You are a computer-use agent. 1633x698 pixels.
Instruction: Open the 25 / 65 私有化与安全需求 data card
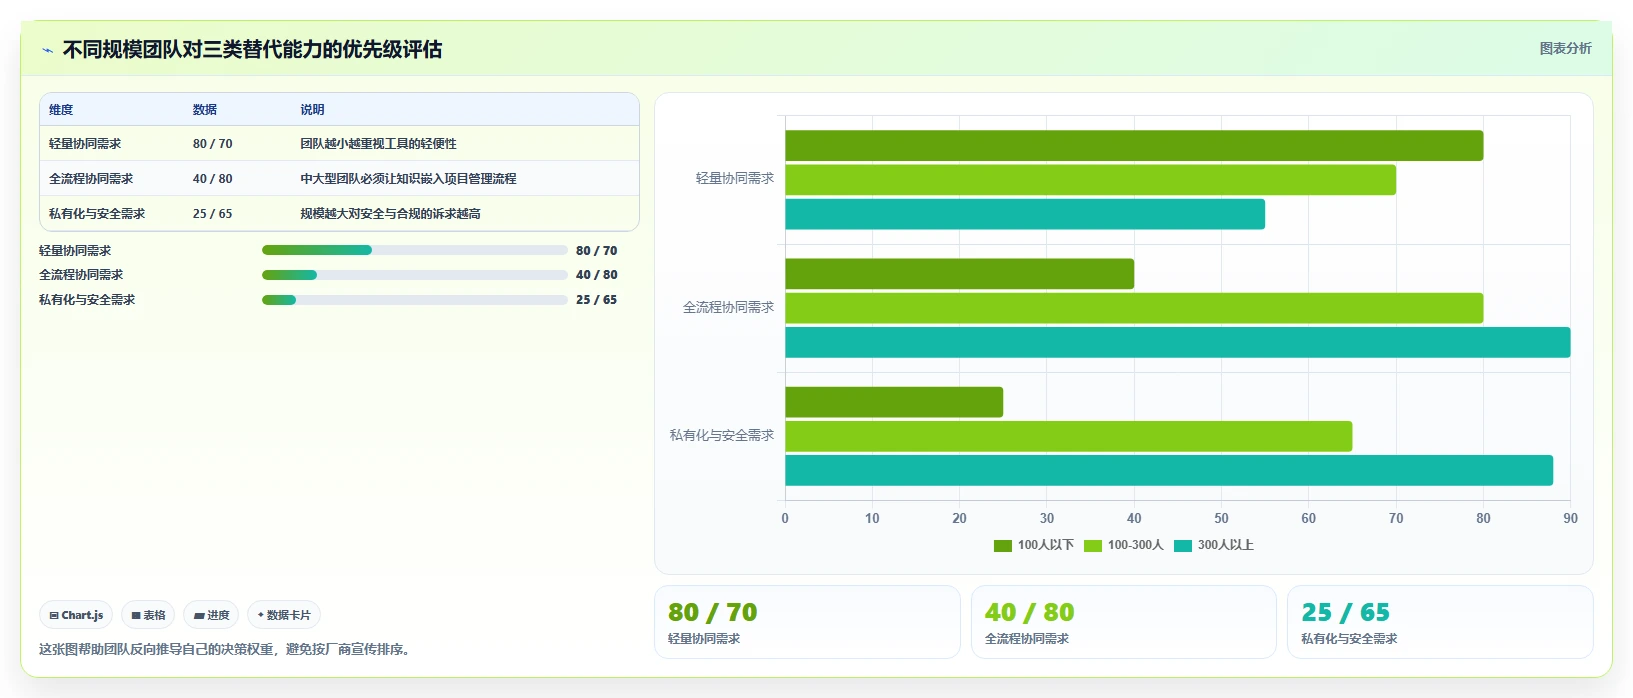(1440, 622)
